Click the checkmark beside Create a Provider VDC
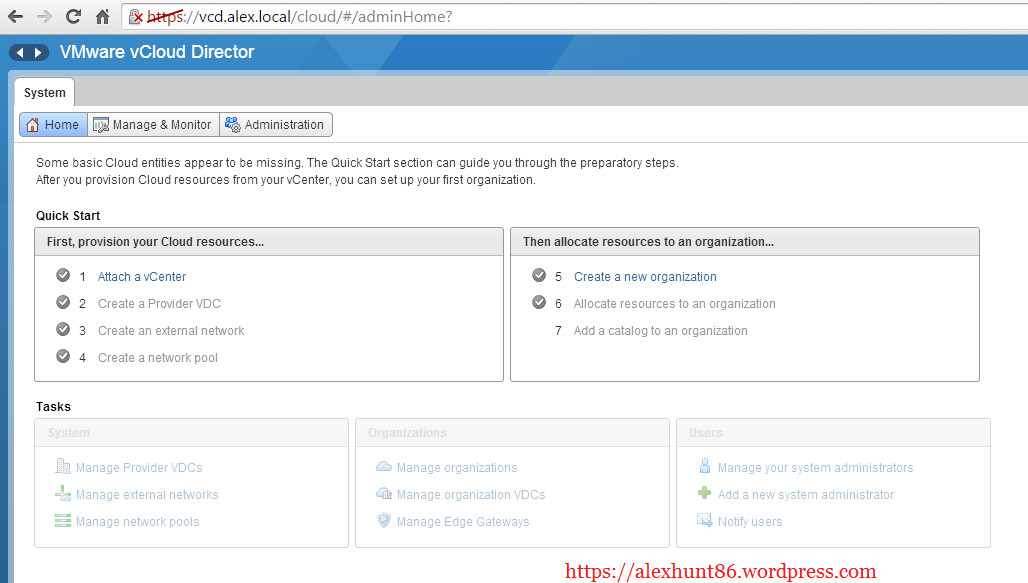Image resolution: width=1028 pixels, height=583 pixels. (63, 302)
